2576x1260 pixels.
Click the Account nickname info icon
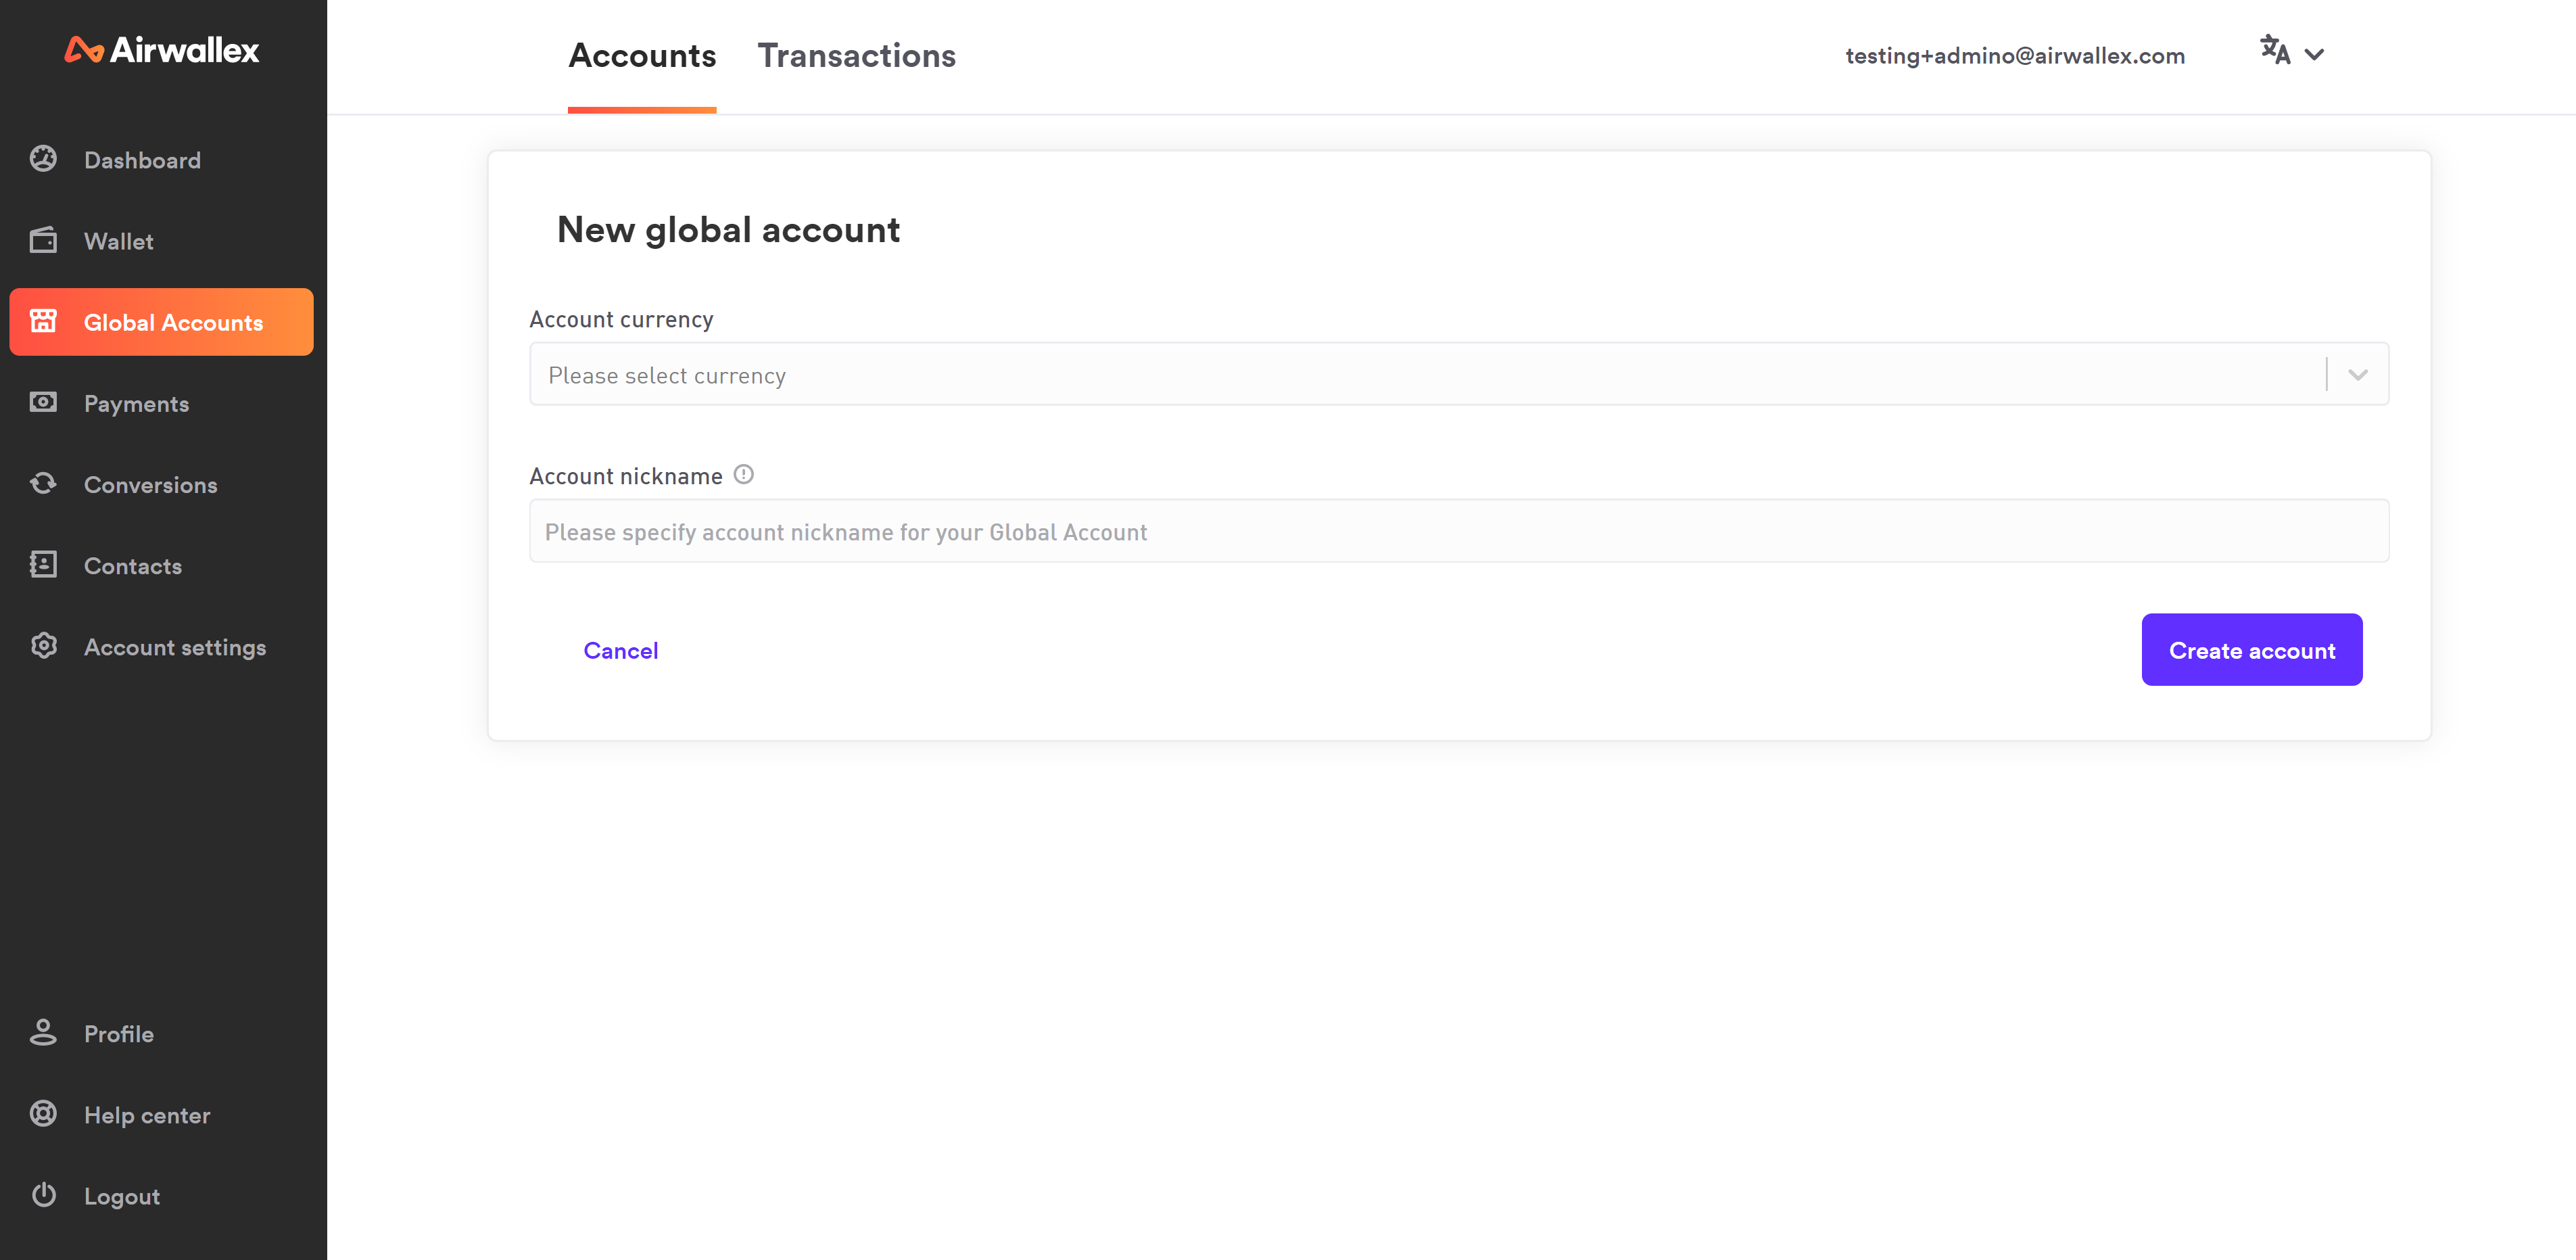[743, 475]
